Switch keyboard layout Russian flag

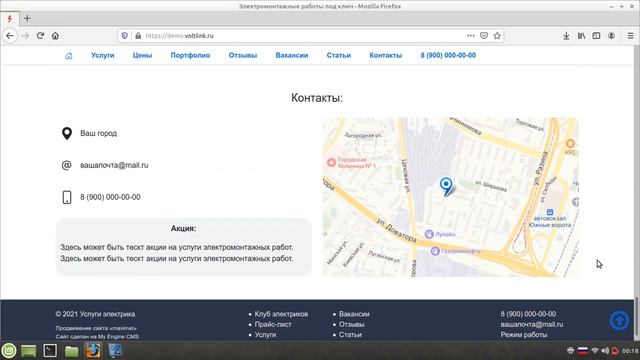[582, 351]
